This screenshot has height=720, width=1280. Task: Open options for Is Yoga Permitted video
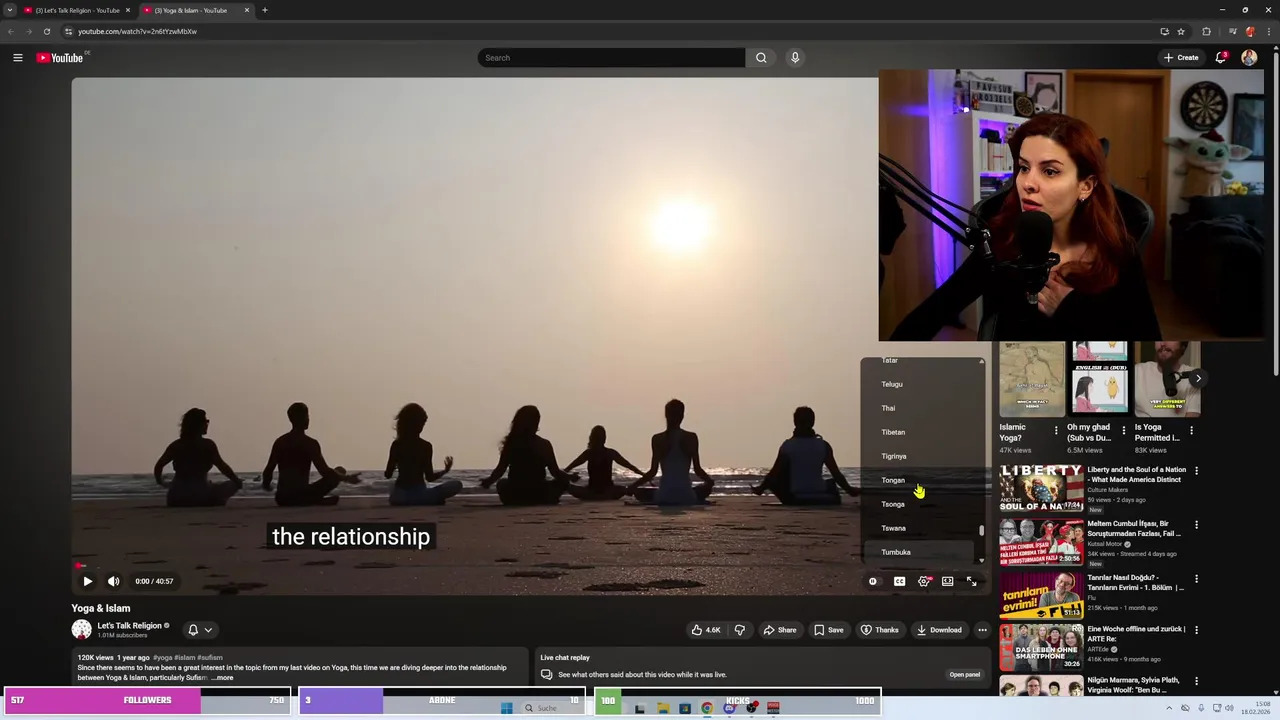point(1191,431)
